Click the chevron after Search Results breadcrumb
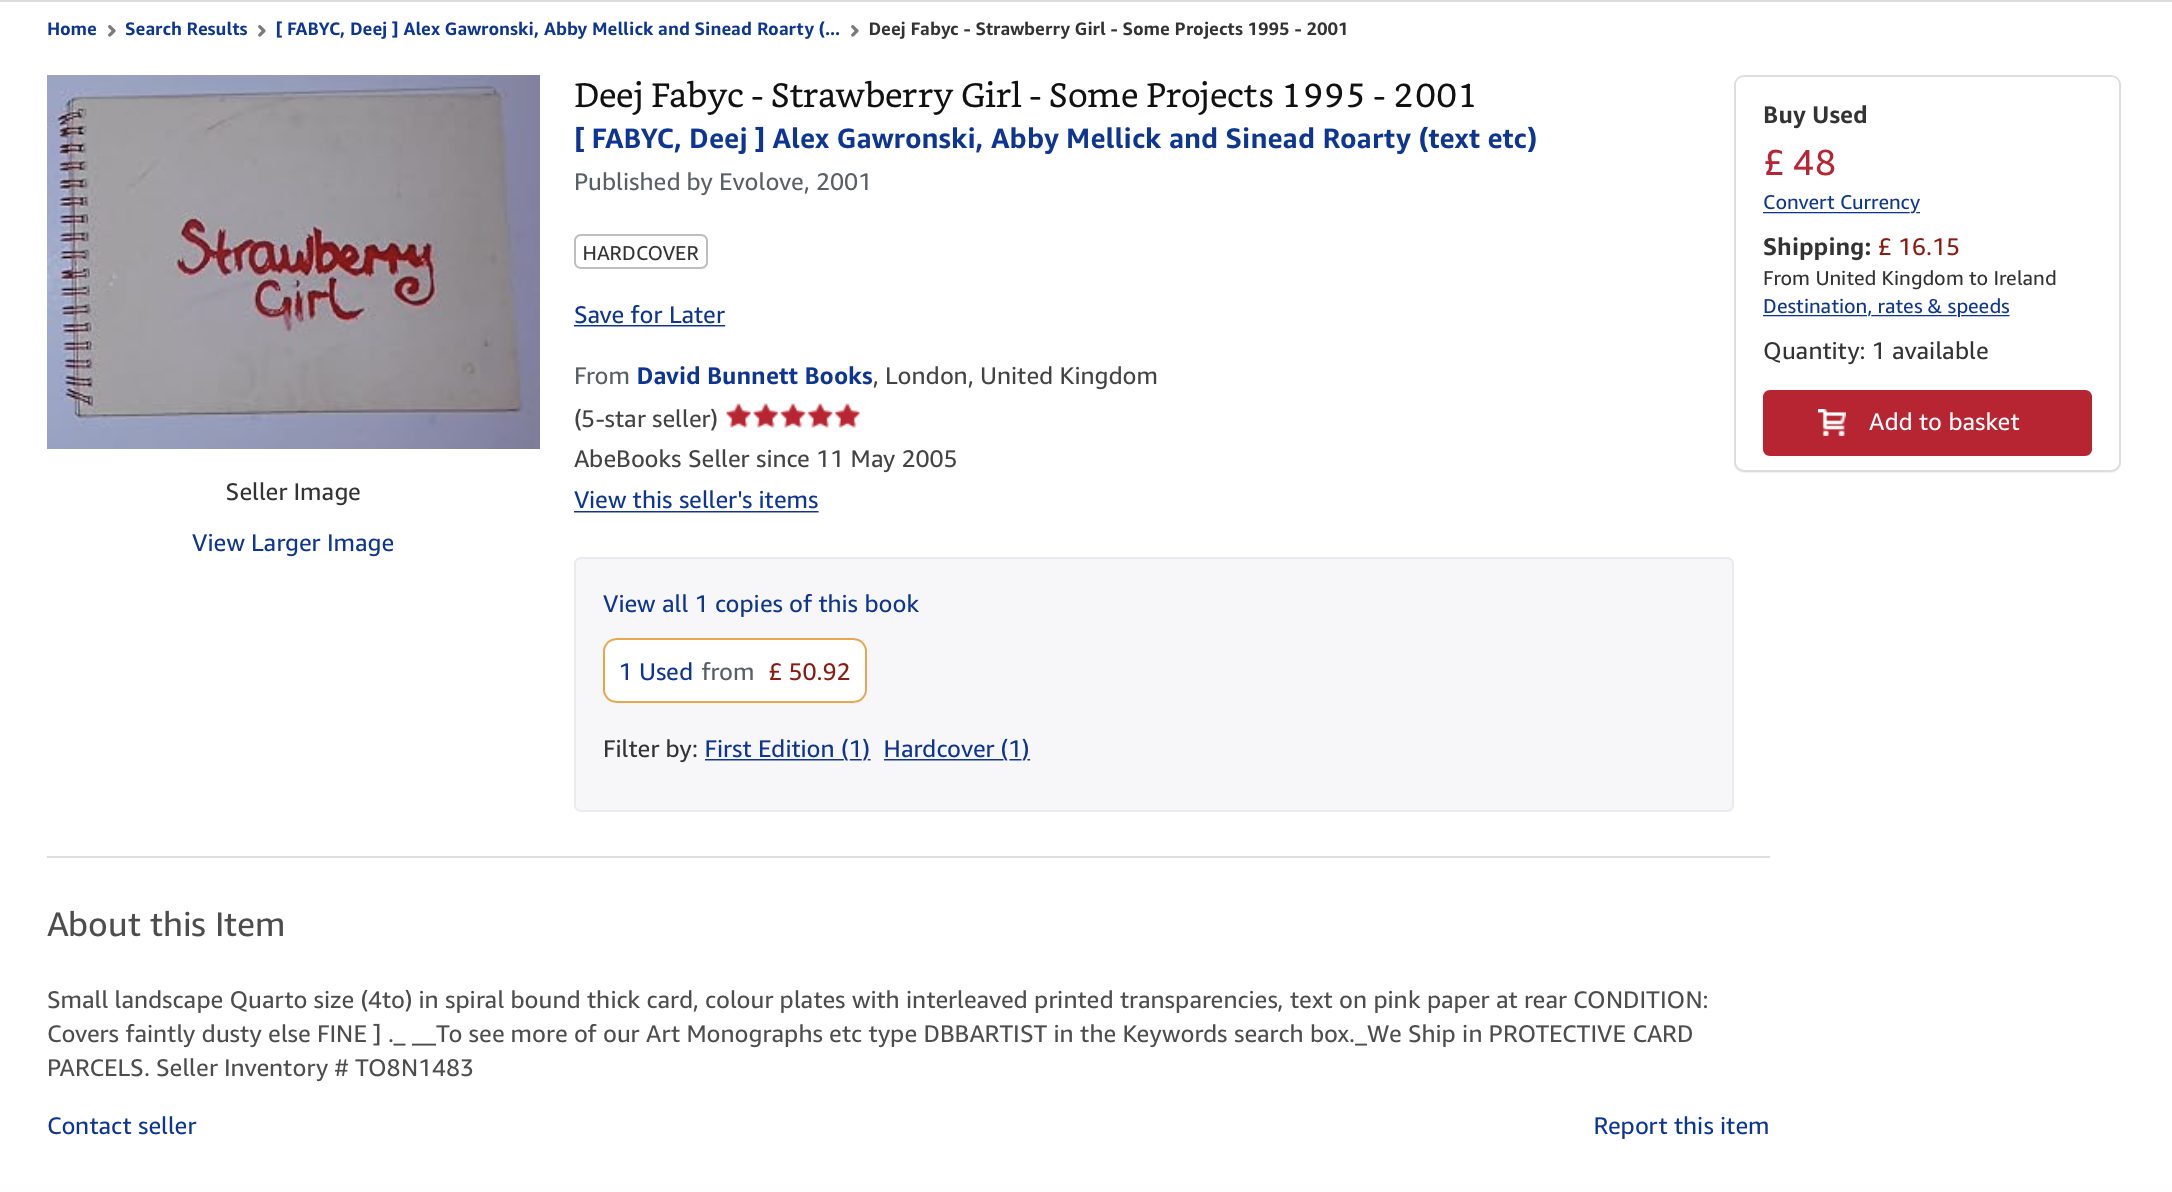The height and width of the screenshot is (1192, 2172). click(x=262, y=30)
